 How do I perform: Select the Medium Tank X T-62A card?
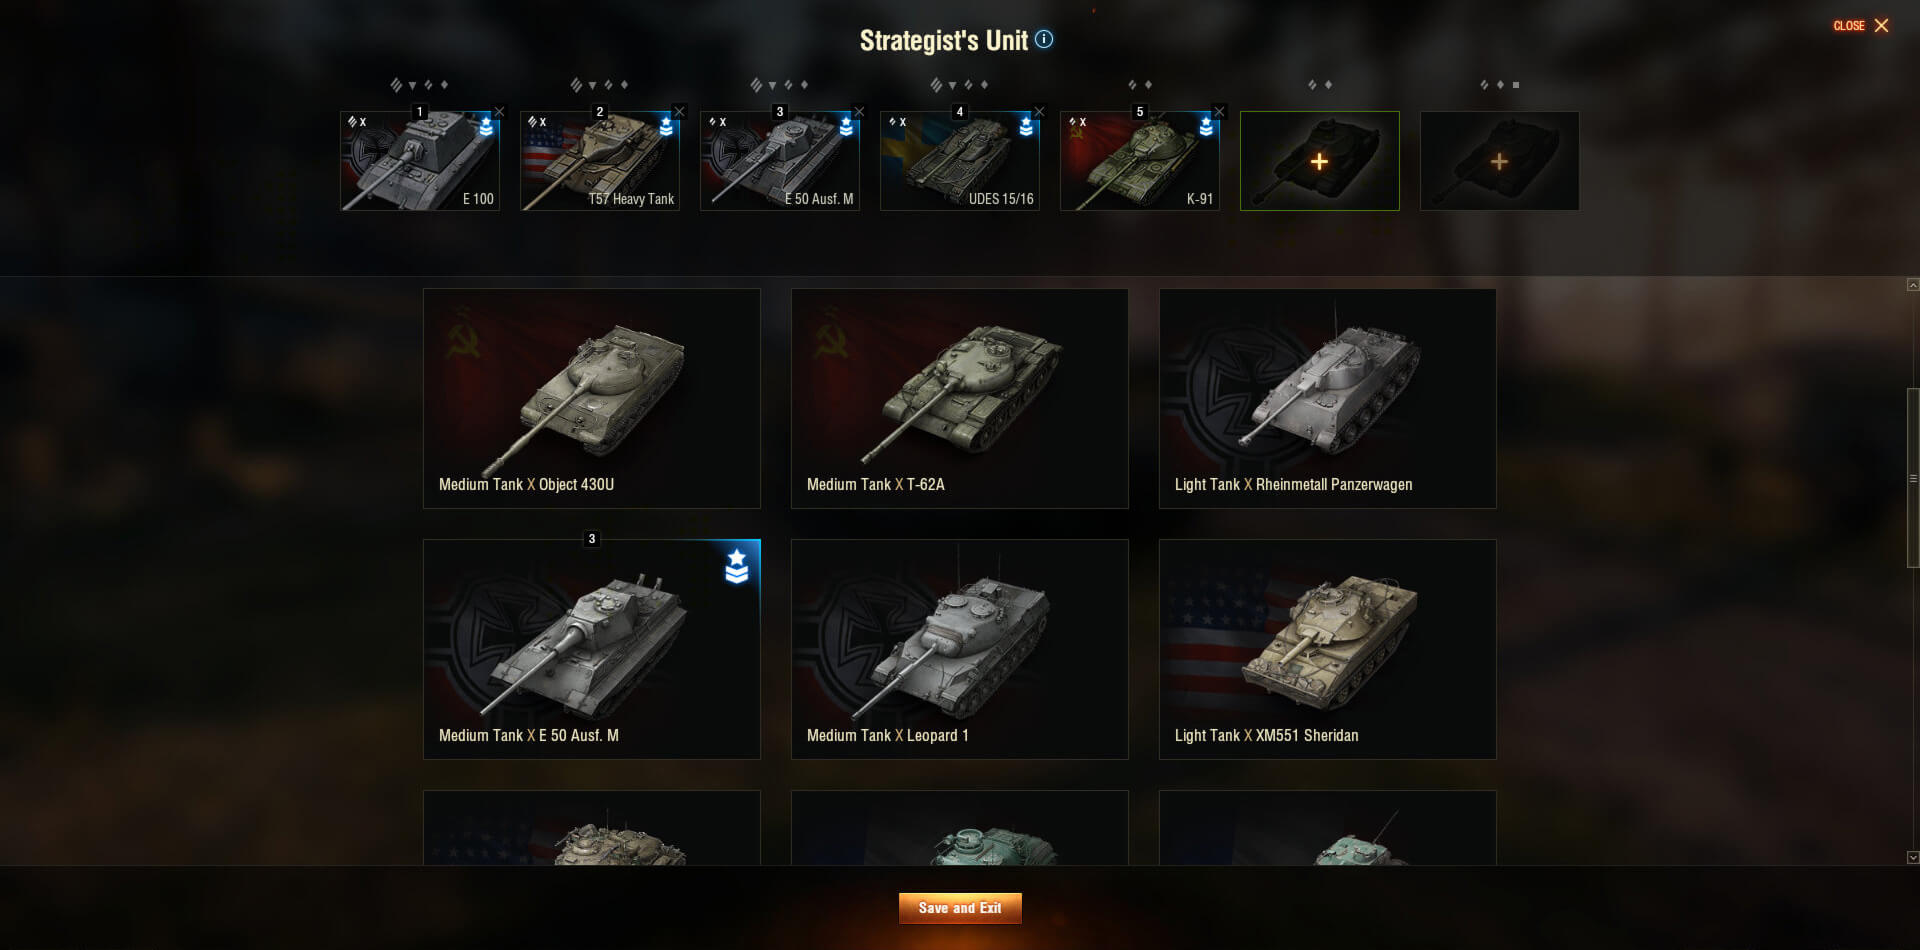960,398
